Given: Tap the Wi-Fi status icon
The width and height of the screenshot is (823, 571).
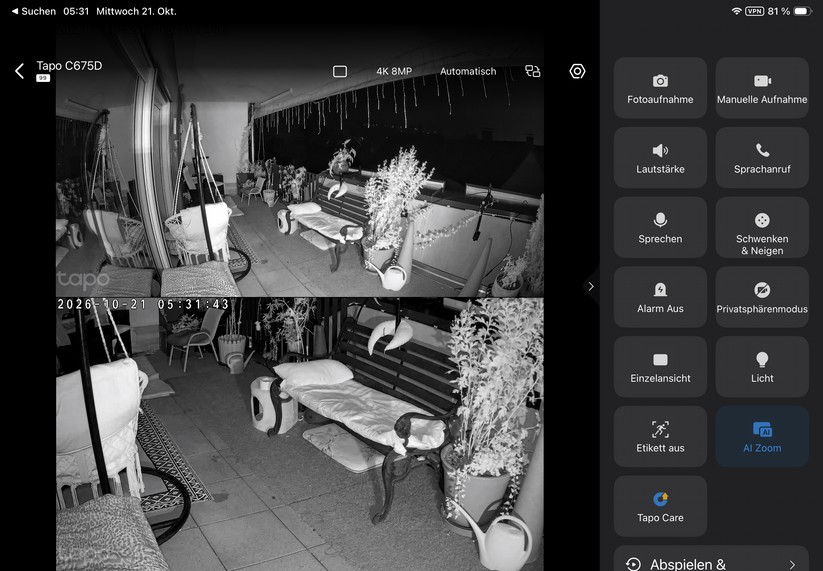Looking at the screenshot, I should click(x=736, y=11).
